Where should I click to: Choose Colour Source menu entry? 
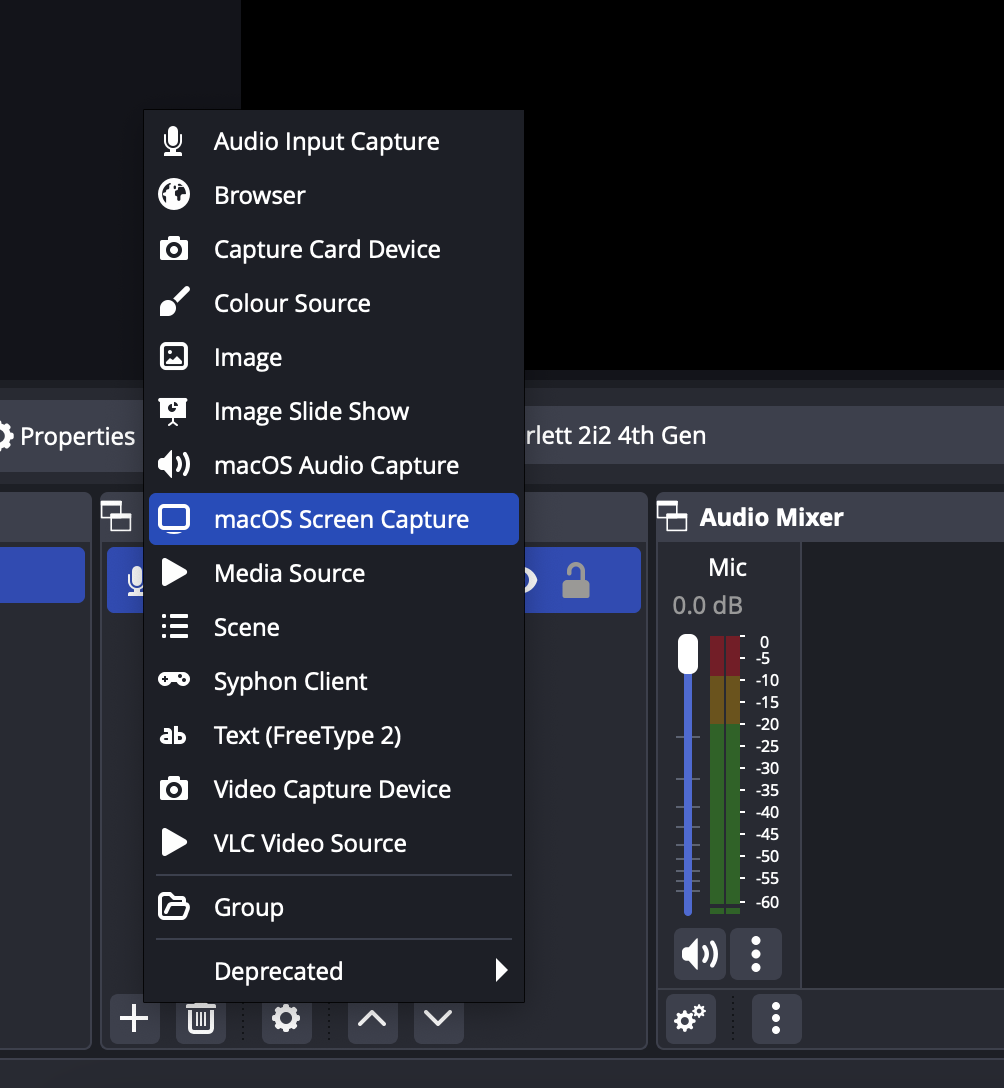pyautogui.click(x=334, y=303)
